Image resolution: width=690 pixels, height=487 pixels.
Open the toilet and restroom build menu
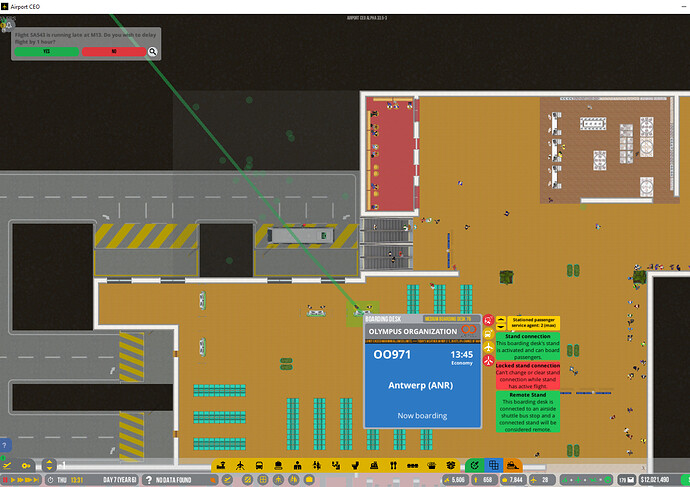click(x=355, y=465)
